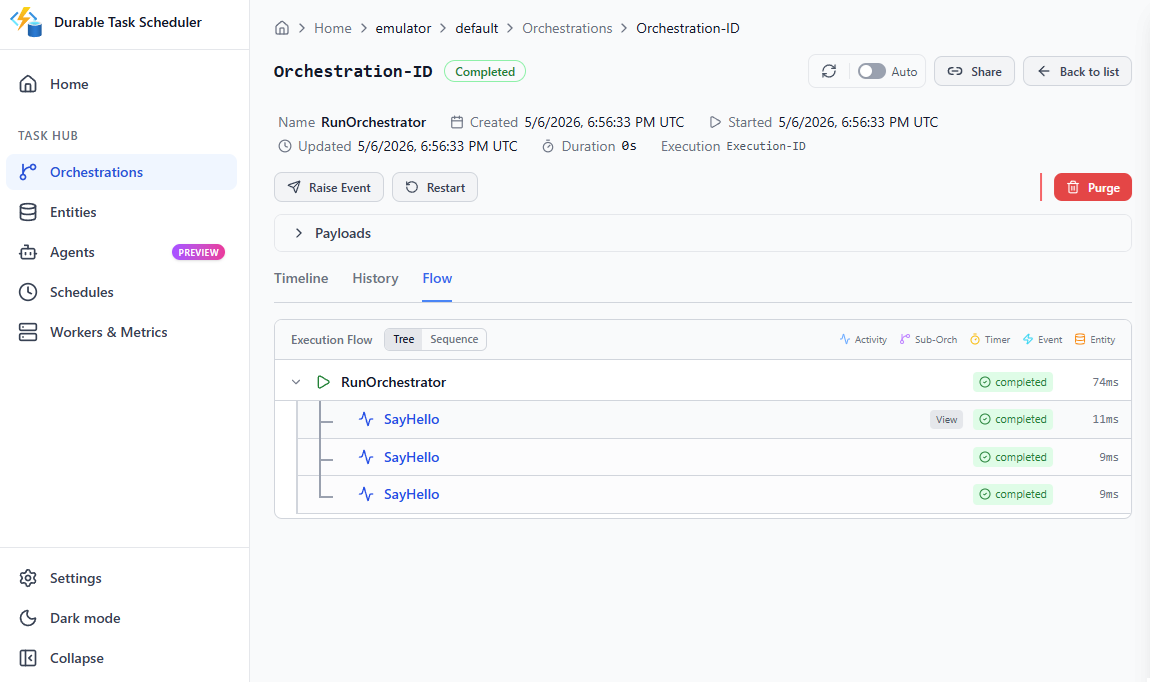Click the Raise Event button
Viewport: 1152px width, 682px height.
tap(328, 187)
